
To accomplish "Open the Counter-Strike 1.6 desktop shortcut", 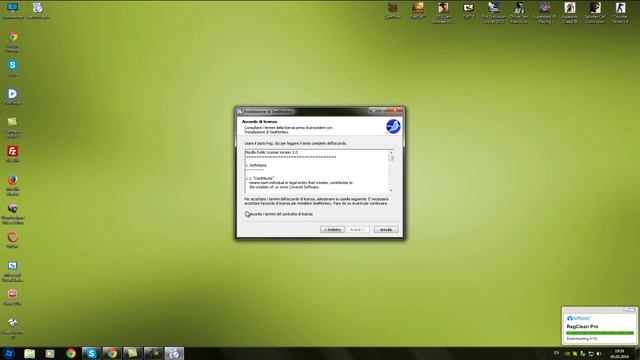I will 620,12.
